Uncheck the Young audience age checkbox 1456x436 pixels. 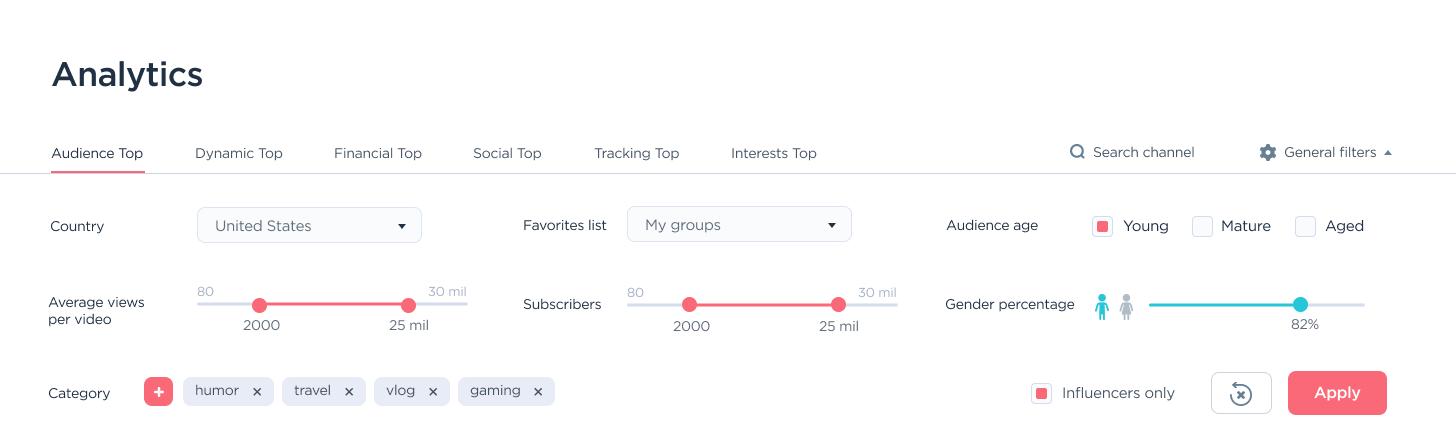(x=1103, y=226)
